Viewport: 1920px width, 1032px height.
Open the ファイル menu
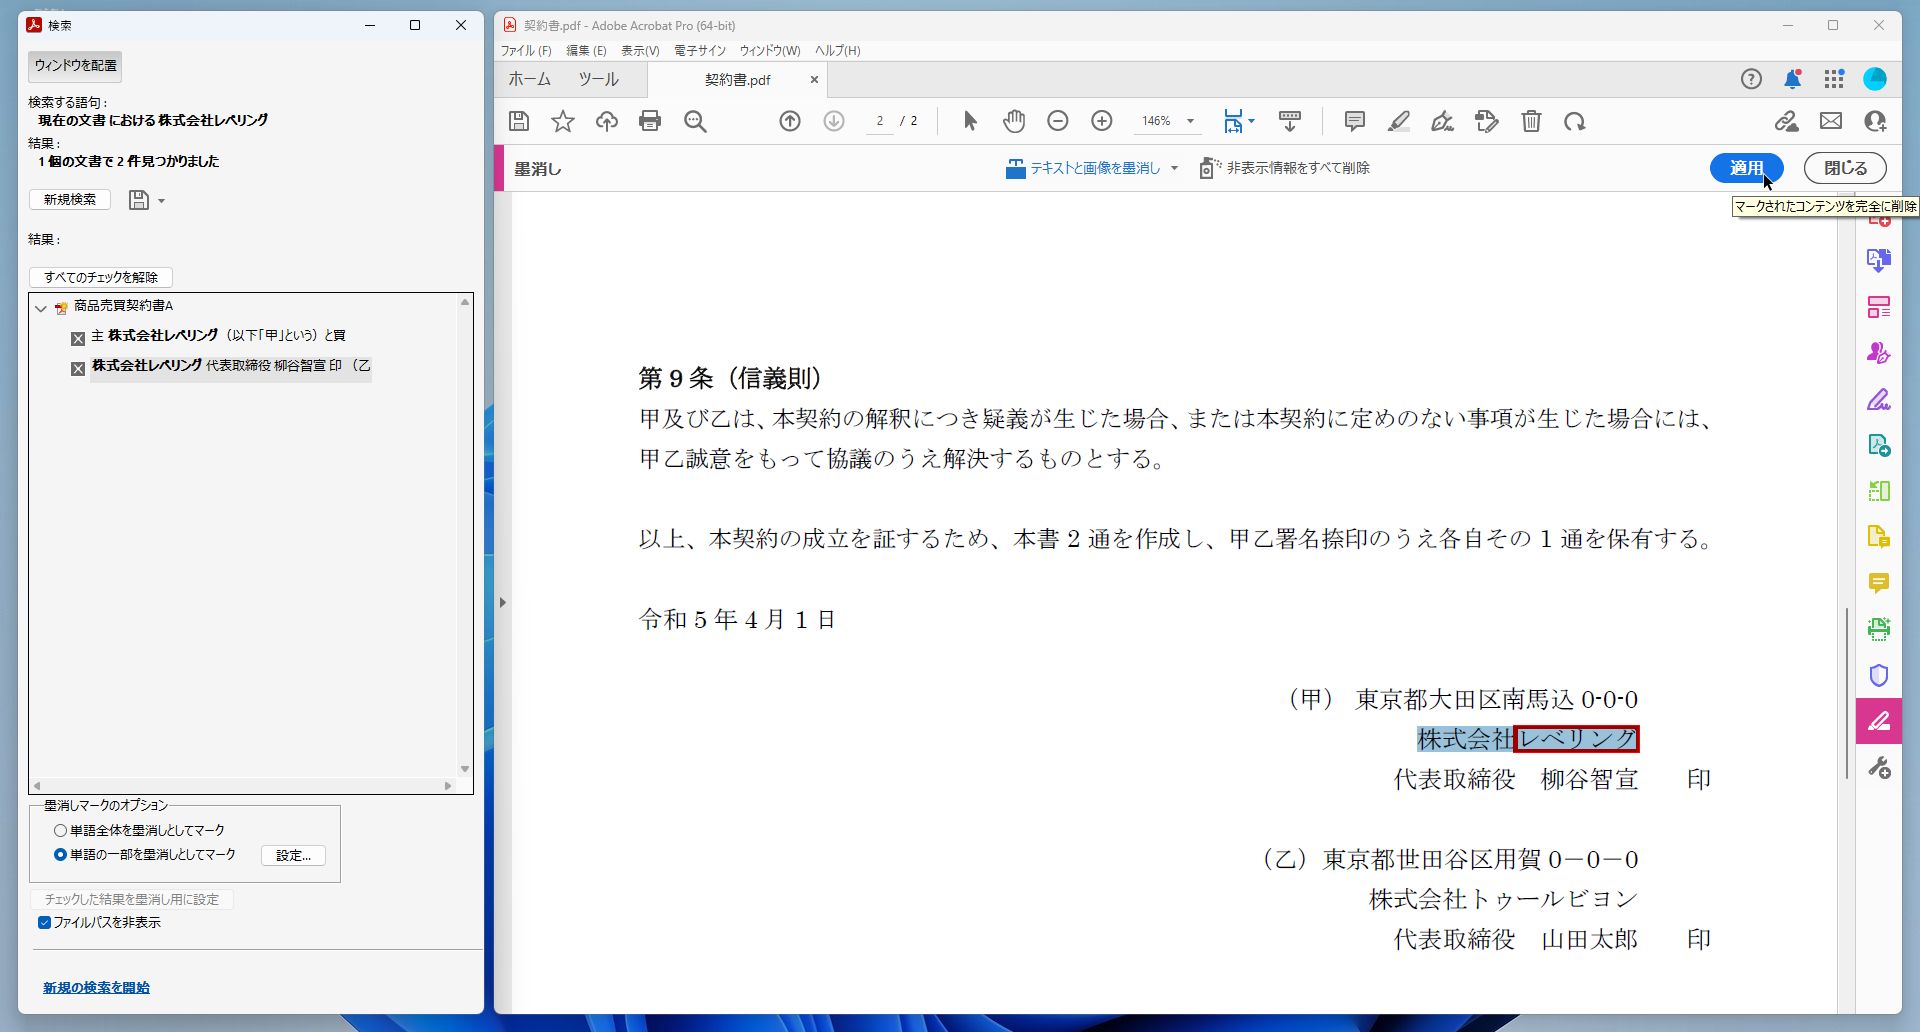[526, 50]
